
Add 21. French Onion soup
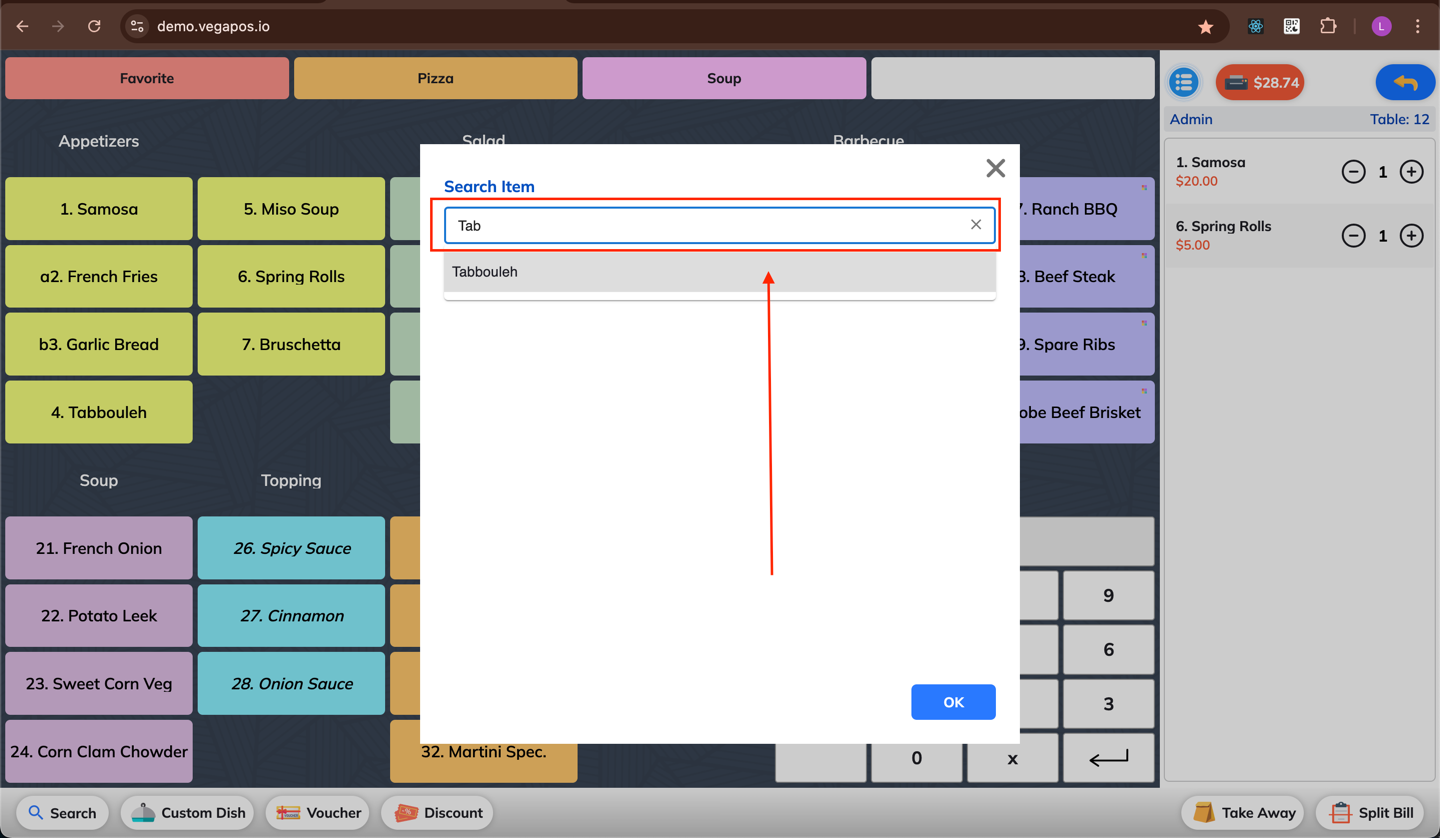coord(99,548)
